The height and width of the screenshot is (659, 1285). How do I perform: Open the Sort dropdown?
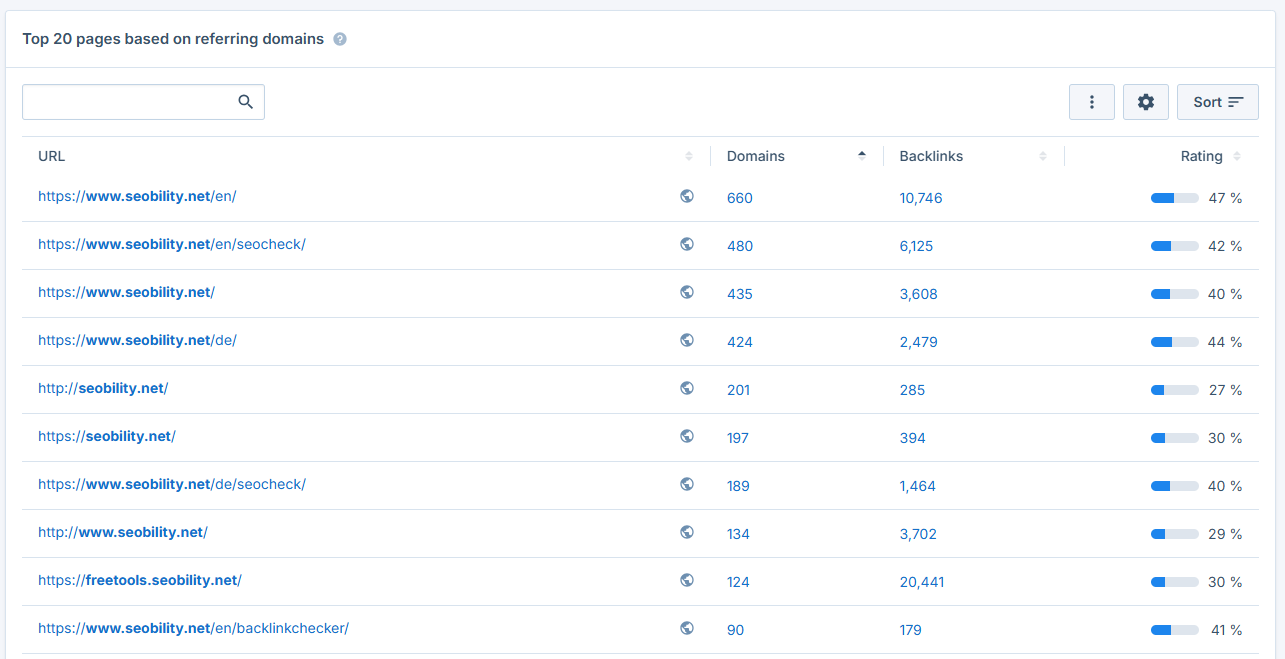coord(1217,101)
